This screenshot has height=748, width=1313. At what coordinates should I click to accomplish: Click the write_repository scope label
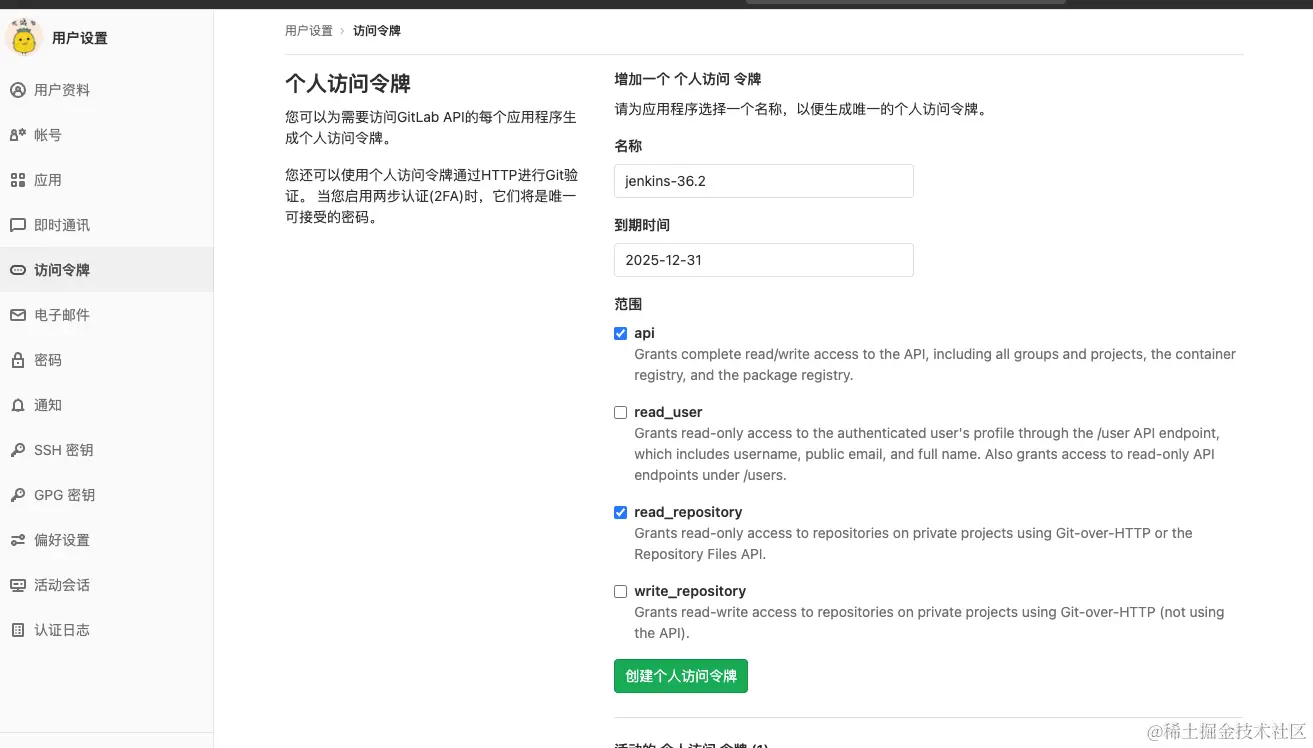[690, 591]
